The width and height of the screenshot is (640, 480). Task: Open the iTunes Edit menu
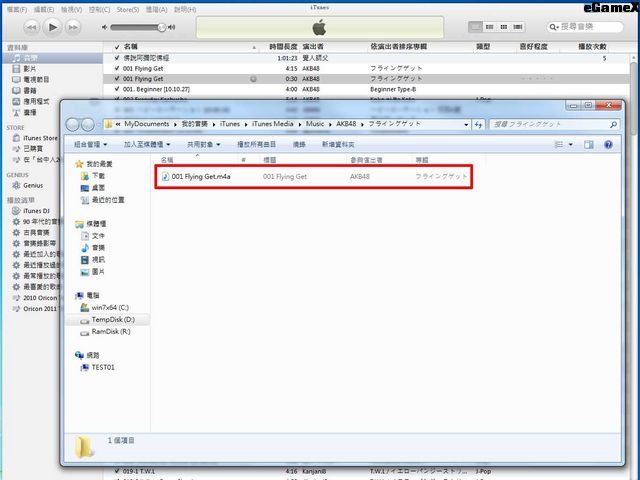[x=44, y=9]
